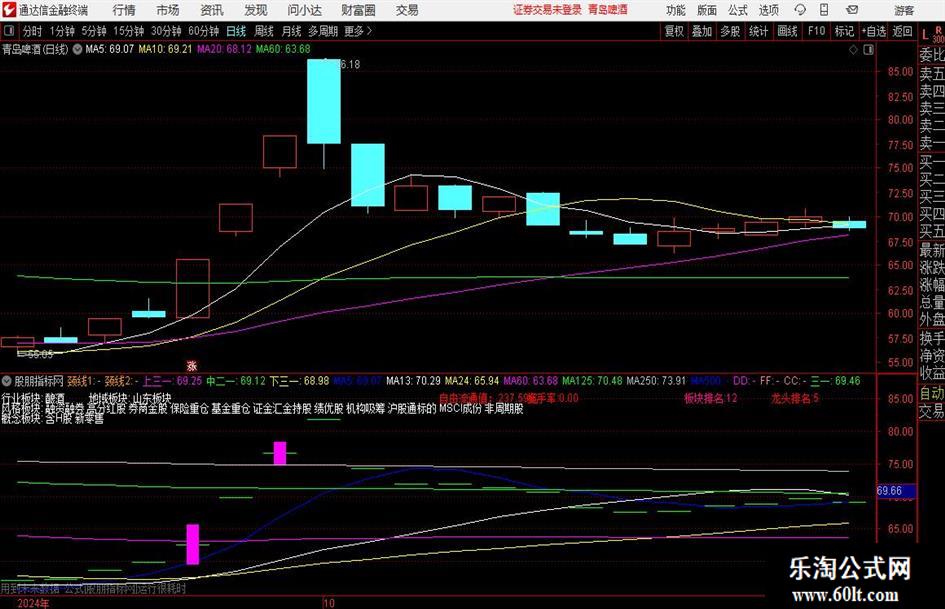Click the 85.00 price label on the main axis

click(x=900, y=71)
